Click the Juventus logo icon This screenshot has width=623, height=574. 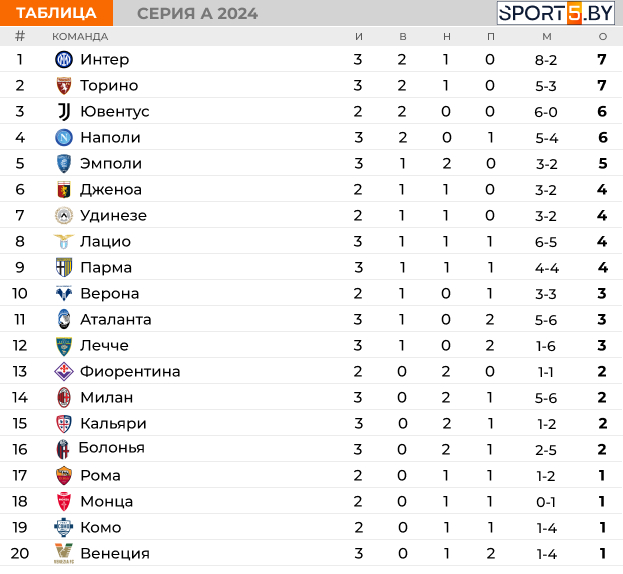[64, 112]
